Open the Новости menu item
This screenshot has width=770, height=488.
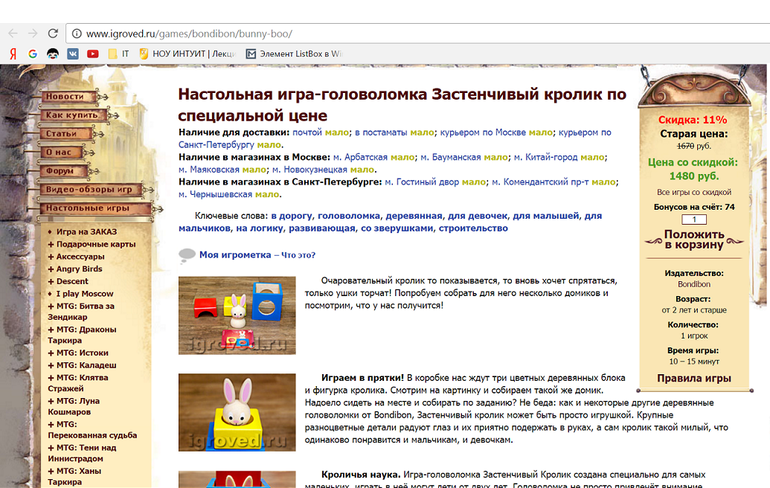coord(66,97)
